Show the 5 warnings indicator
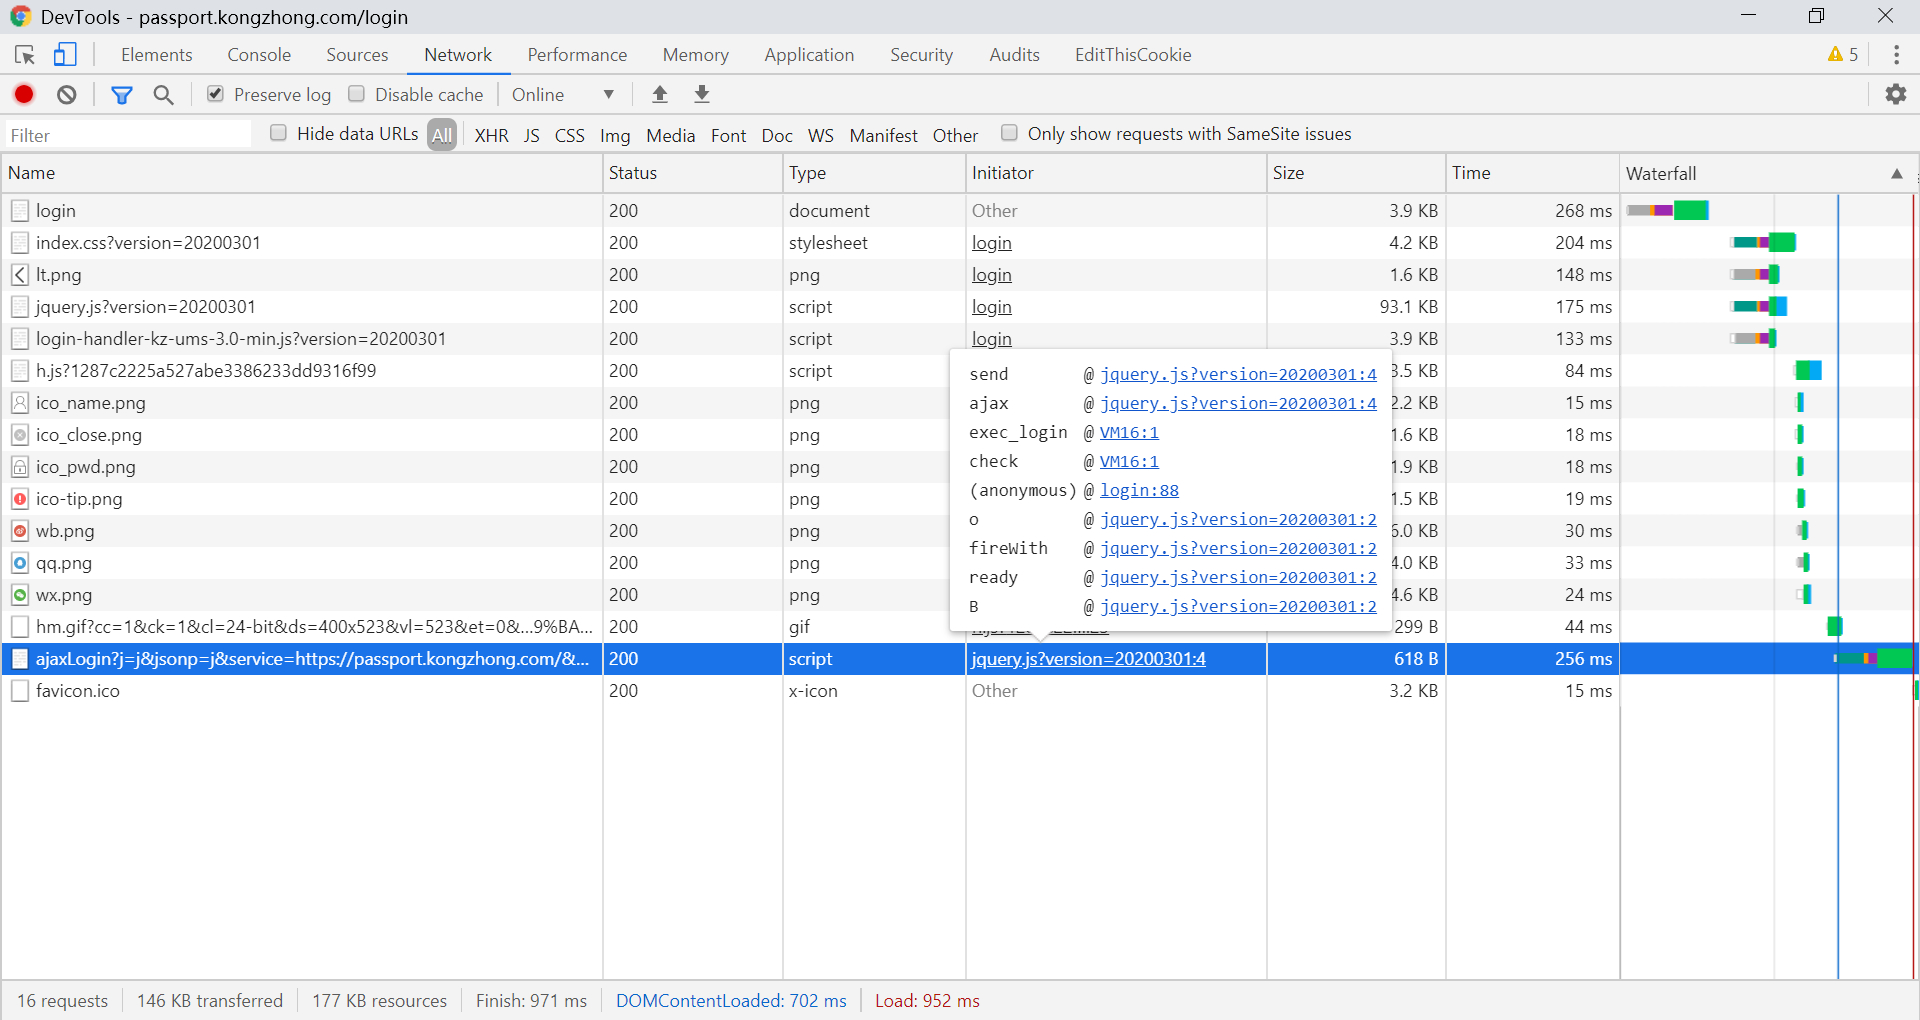Viewport: 1920px width, 1020px height. tap(1843, 55)
